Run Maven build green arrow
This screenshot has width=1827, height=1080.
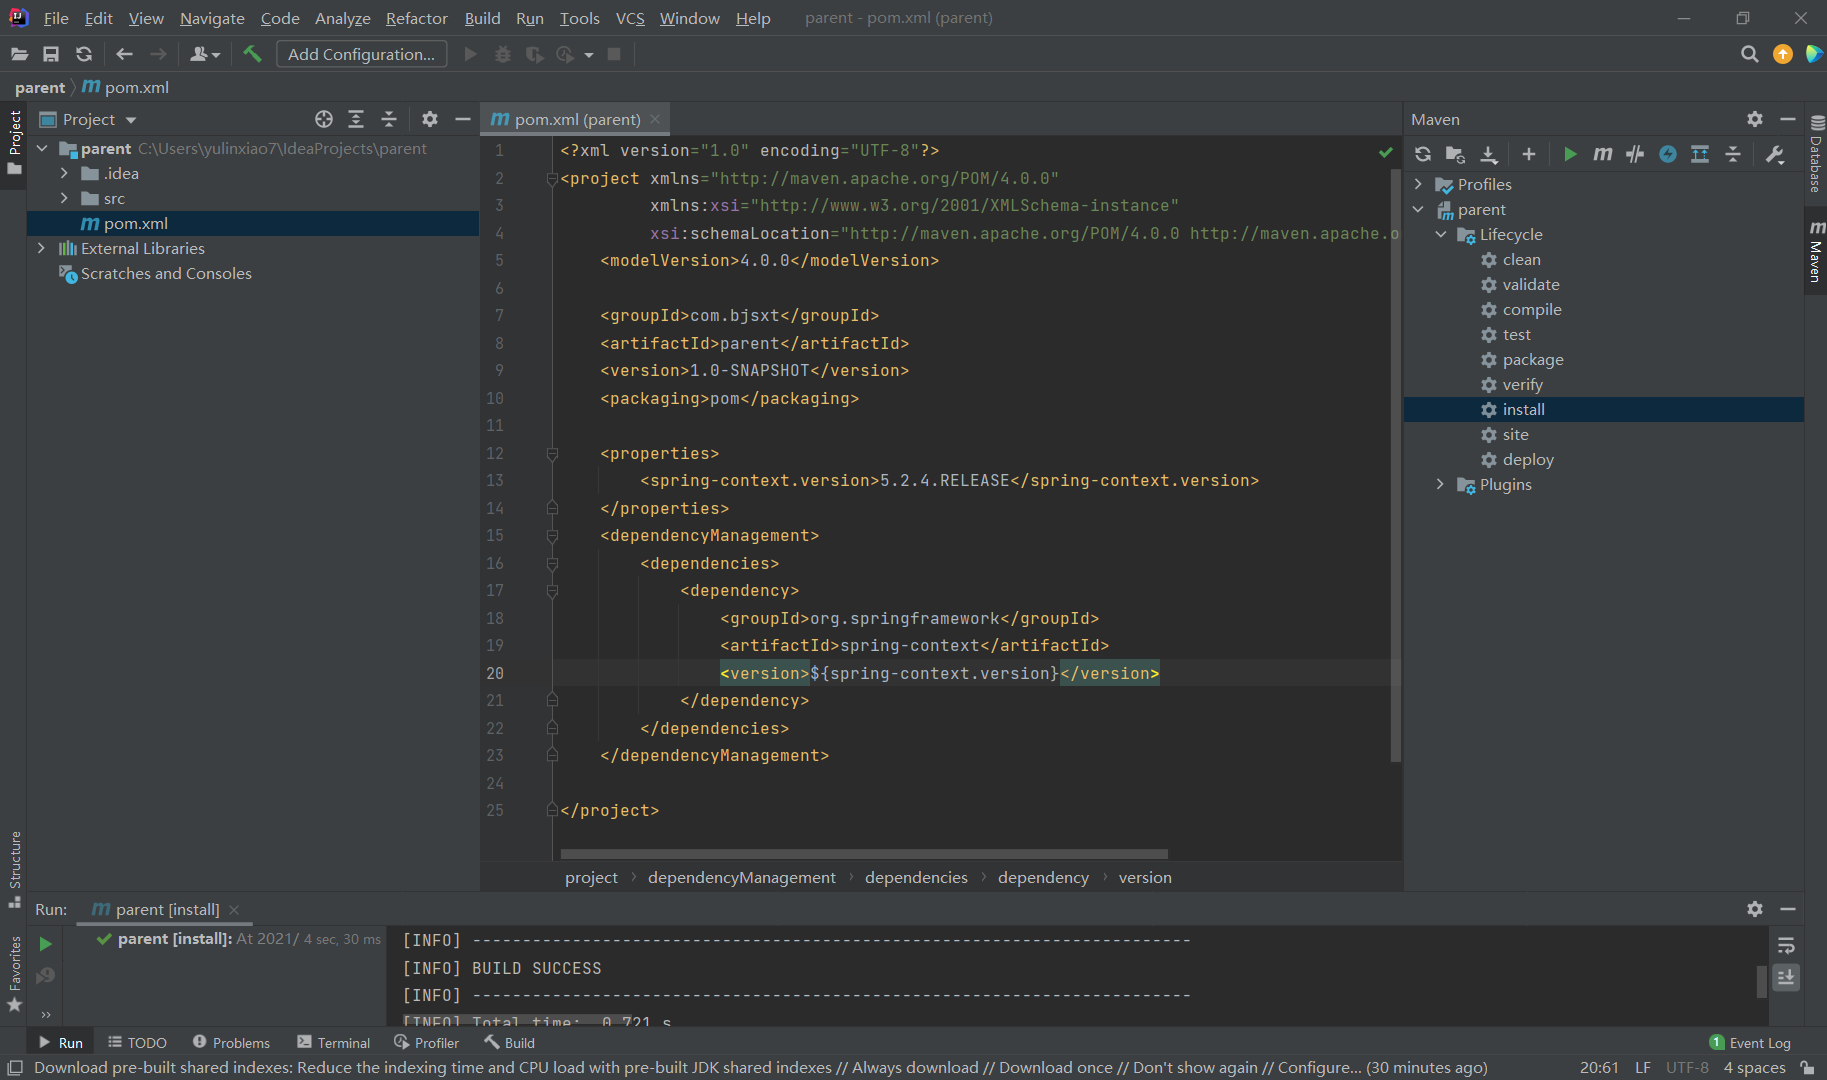pos(1570,154)
